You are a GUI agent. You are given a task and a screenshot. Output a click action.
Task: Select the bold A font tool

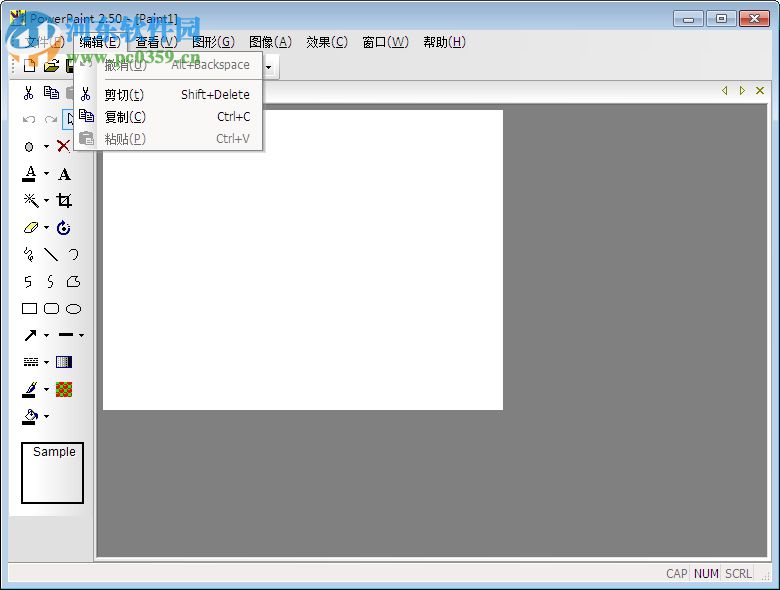click(x=64, y=174)
